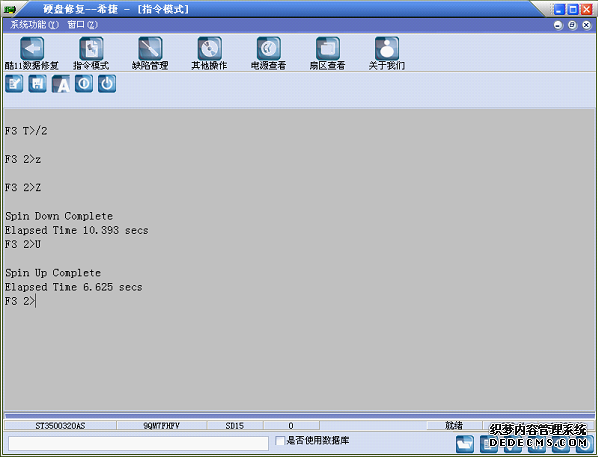This screenshot has height=457, width=598.
Task: Open the 系统功能 menu
Action: tap(34, 25)
